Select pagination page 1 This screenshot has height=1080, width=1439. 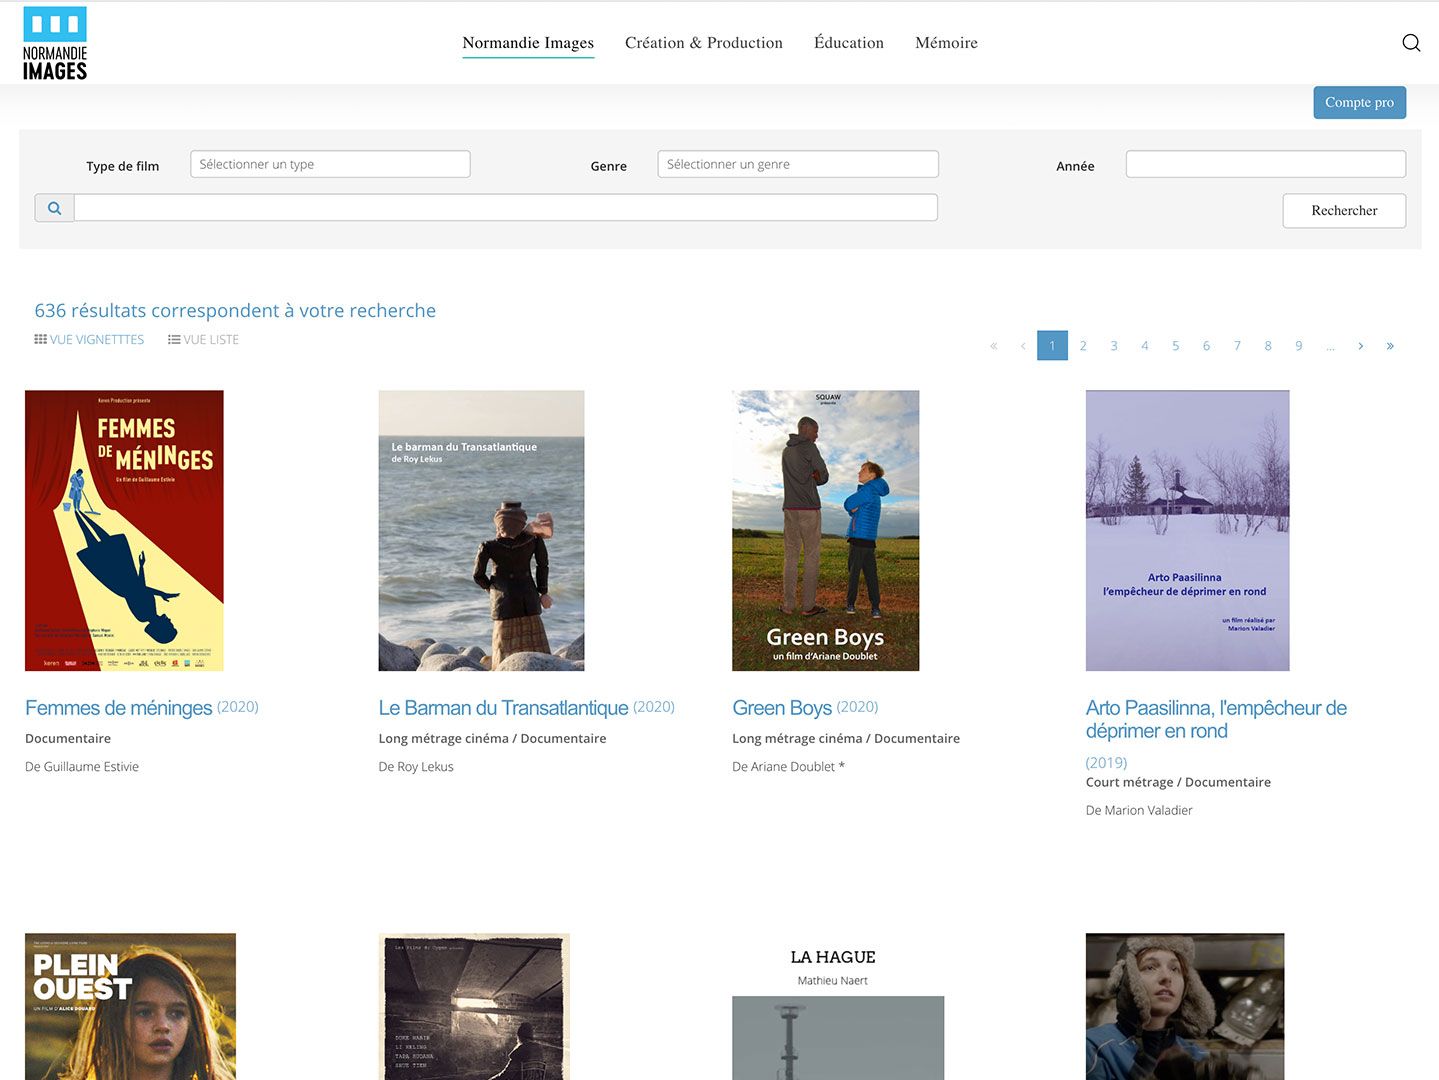(x=1052, y=346)
